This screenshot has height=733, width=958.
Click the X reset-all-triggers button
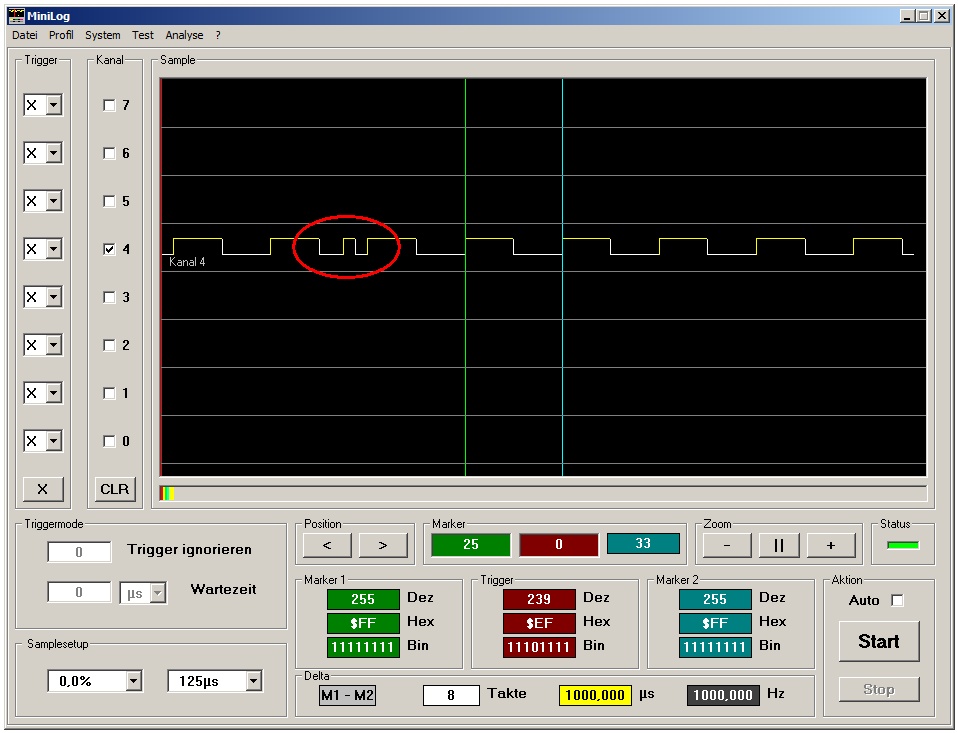click(x=43, y=489)
